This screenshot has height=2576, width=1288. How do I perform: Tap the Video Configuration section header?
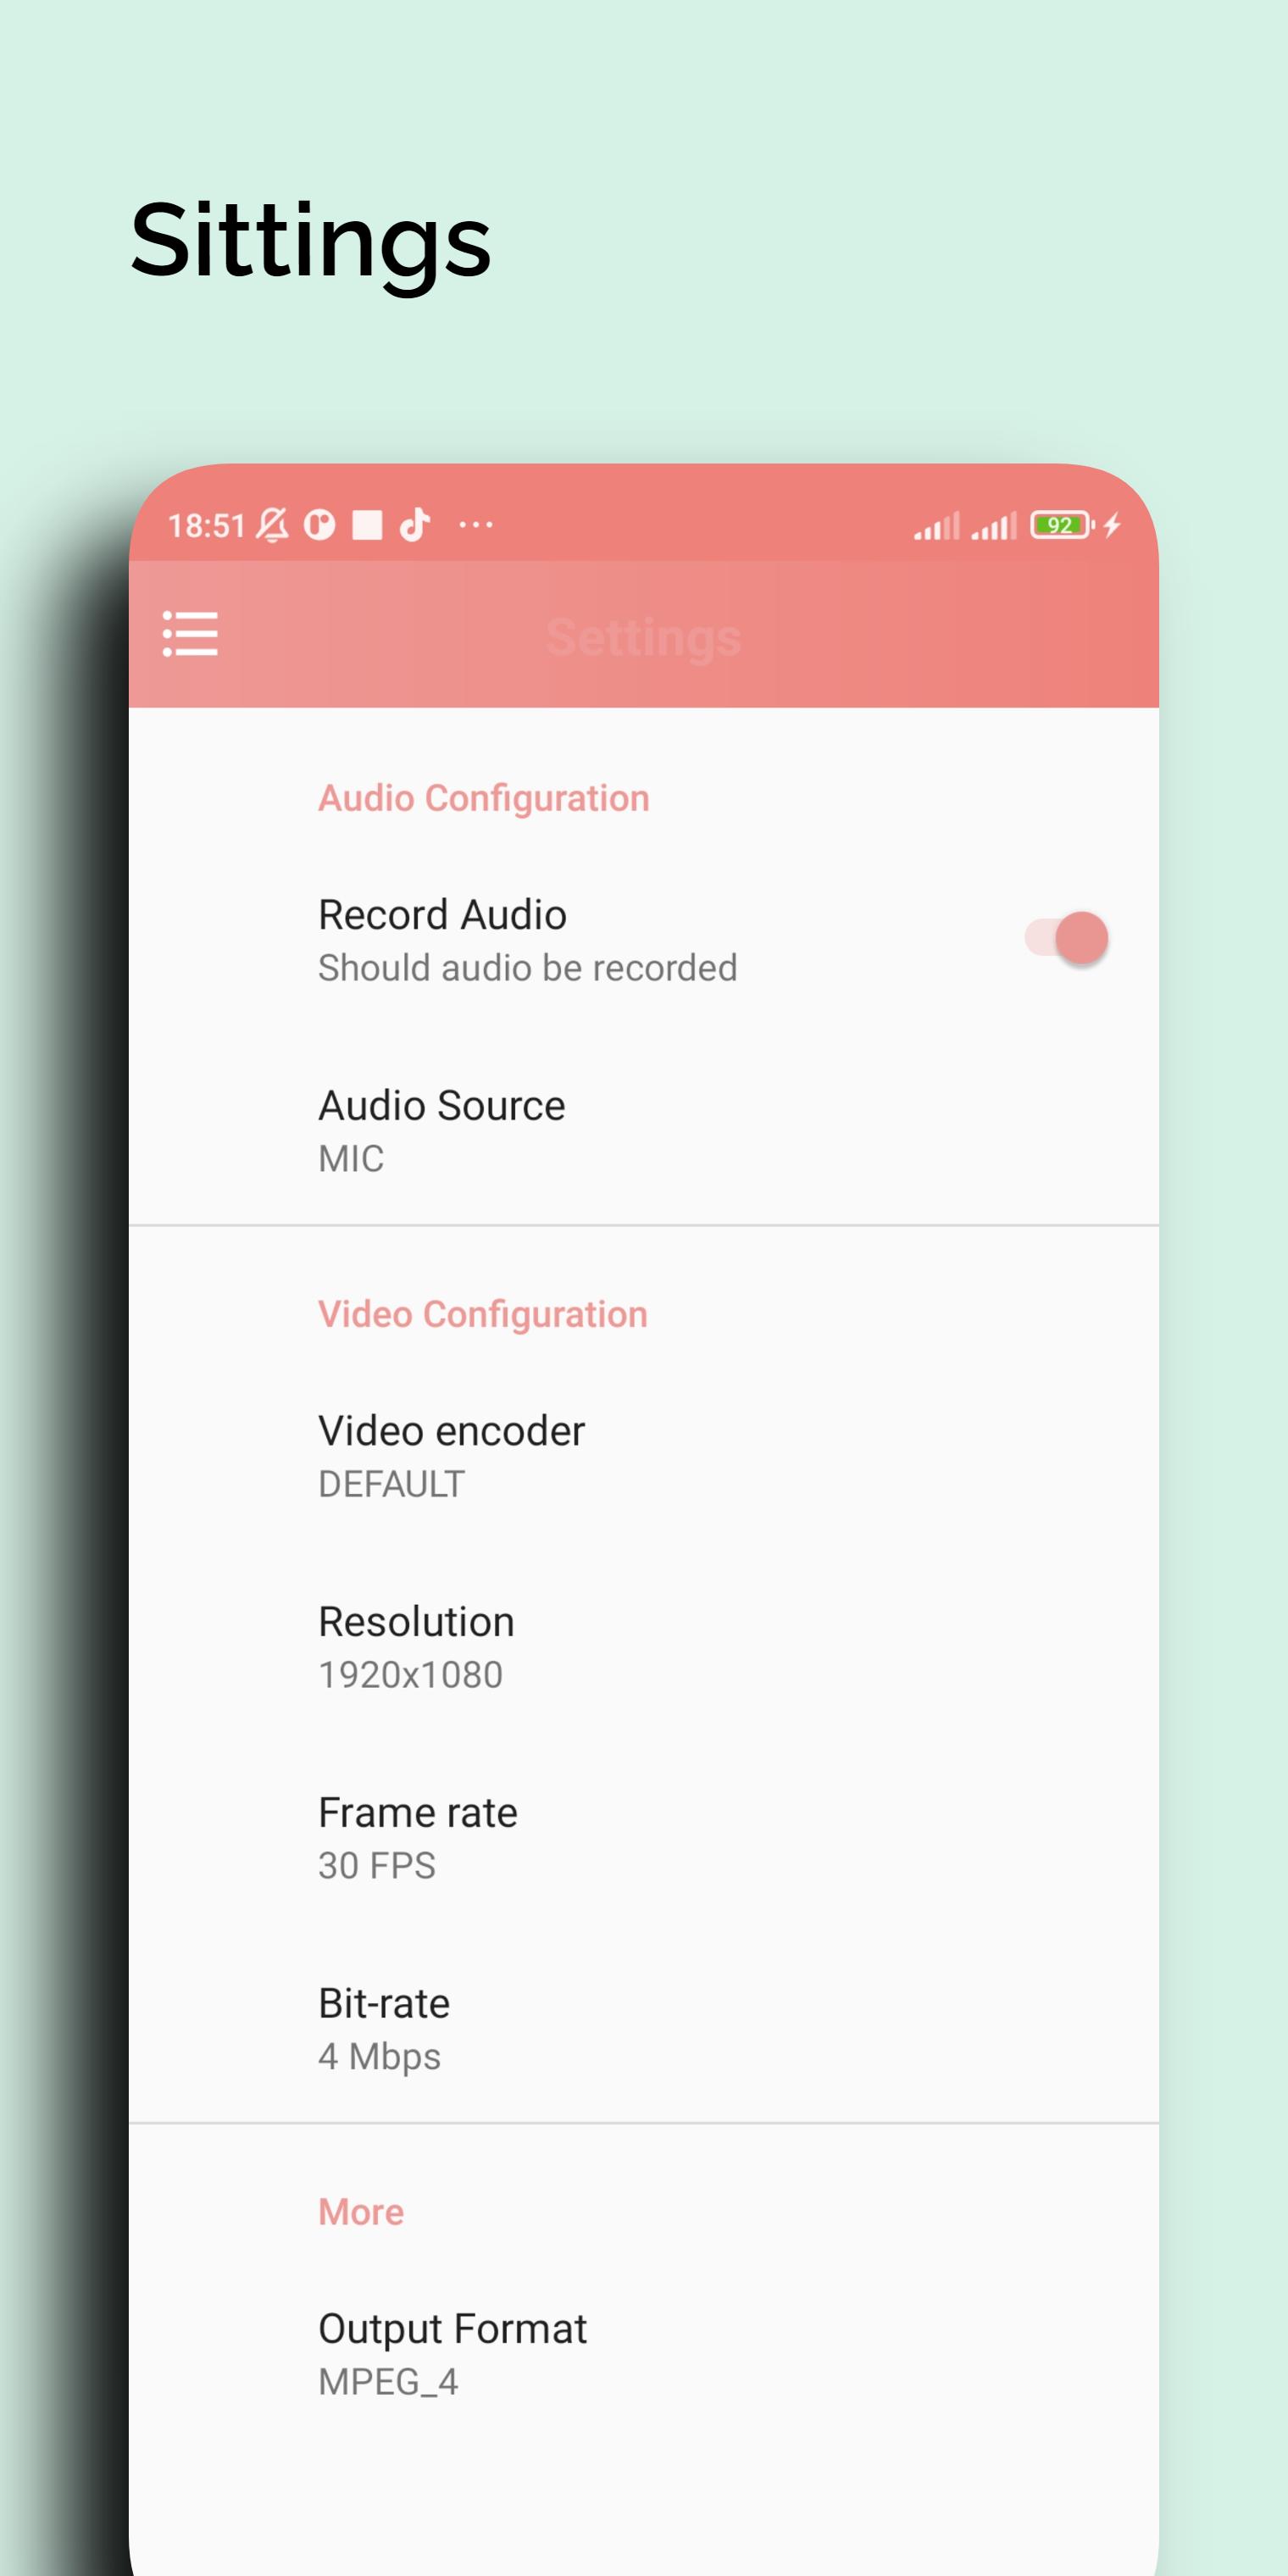(483, 1315)
